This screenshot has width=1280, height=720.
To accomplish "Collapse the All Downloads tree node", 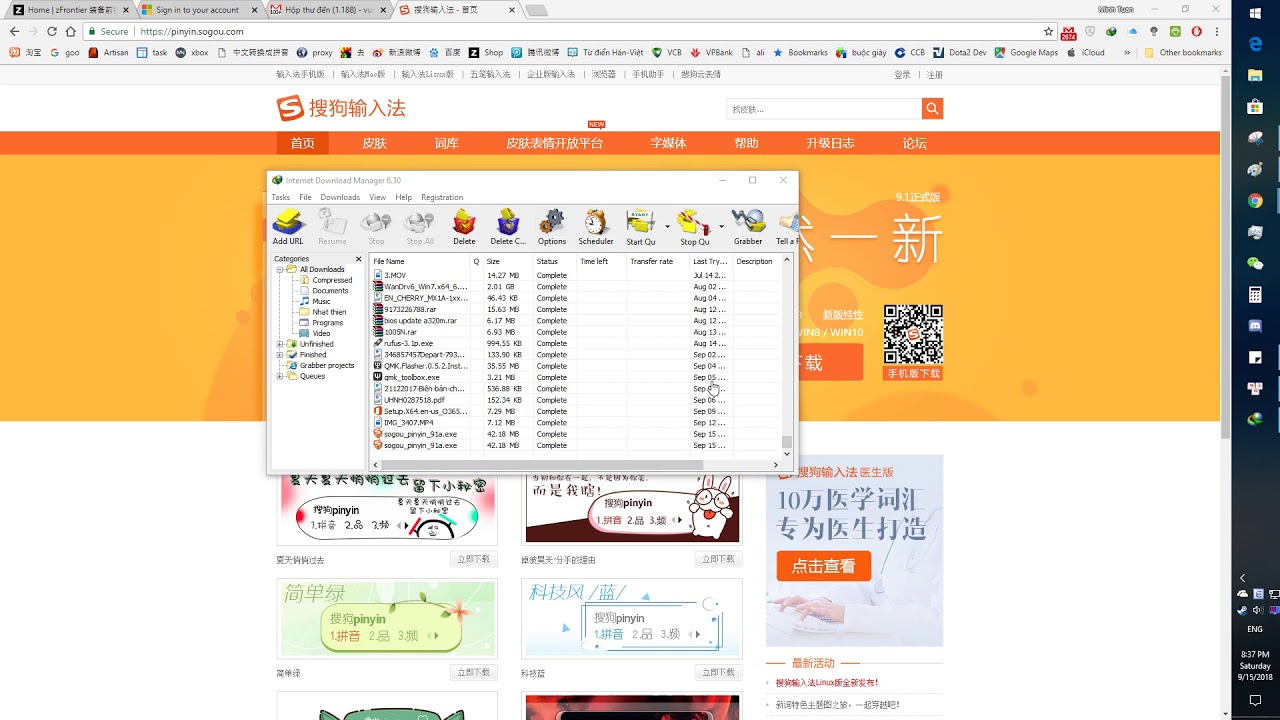I will pos(280,270).
